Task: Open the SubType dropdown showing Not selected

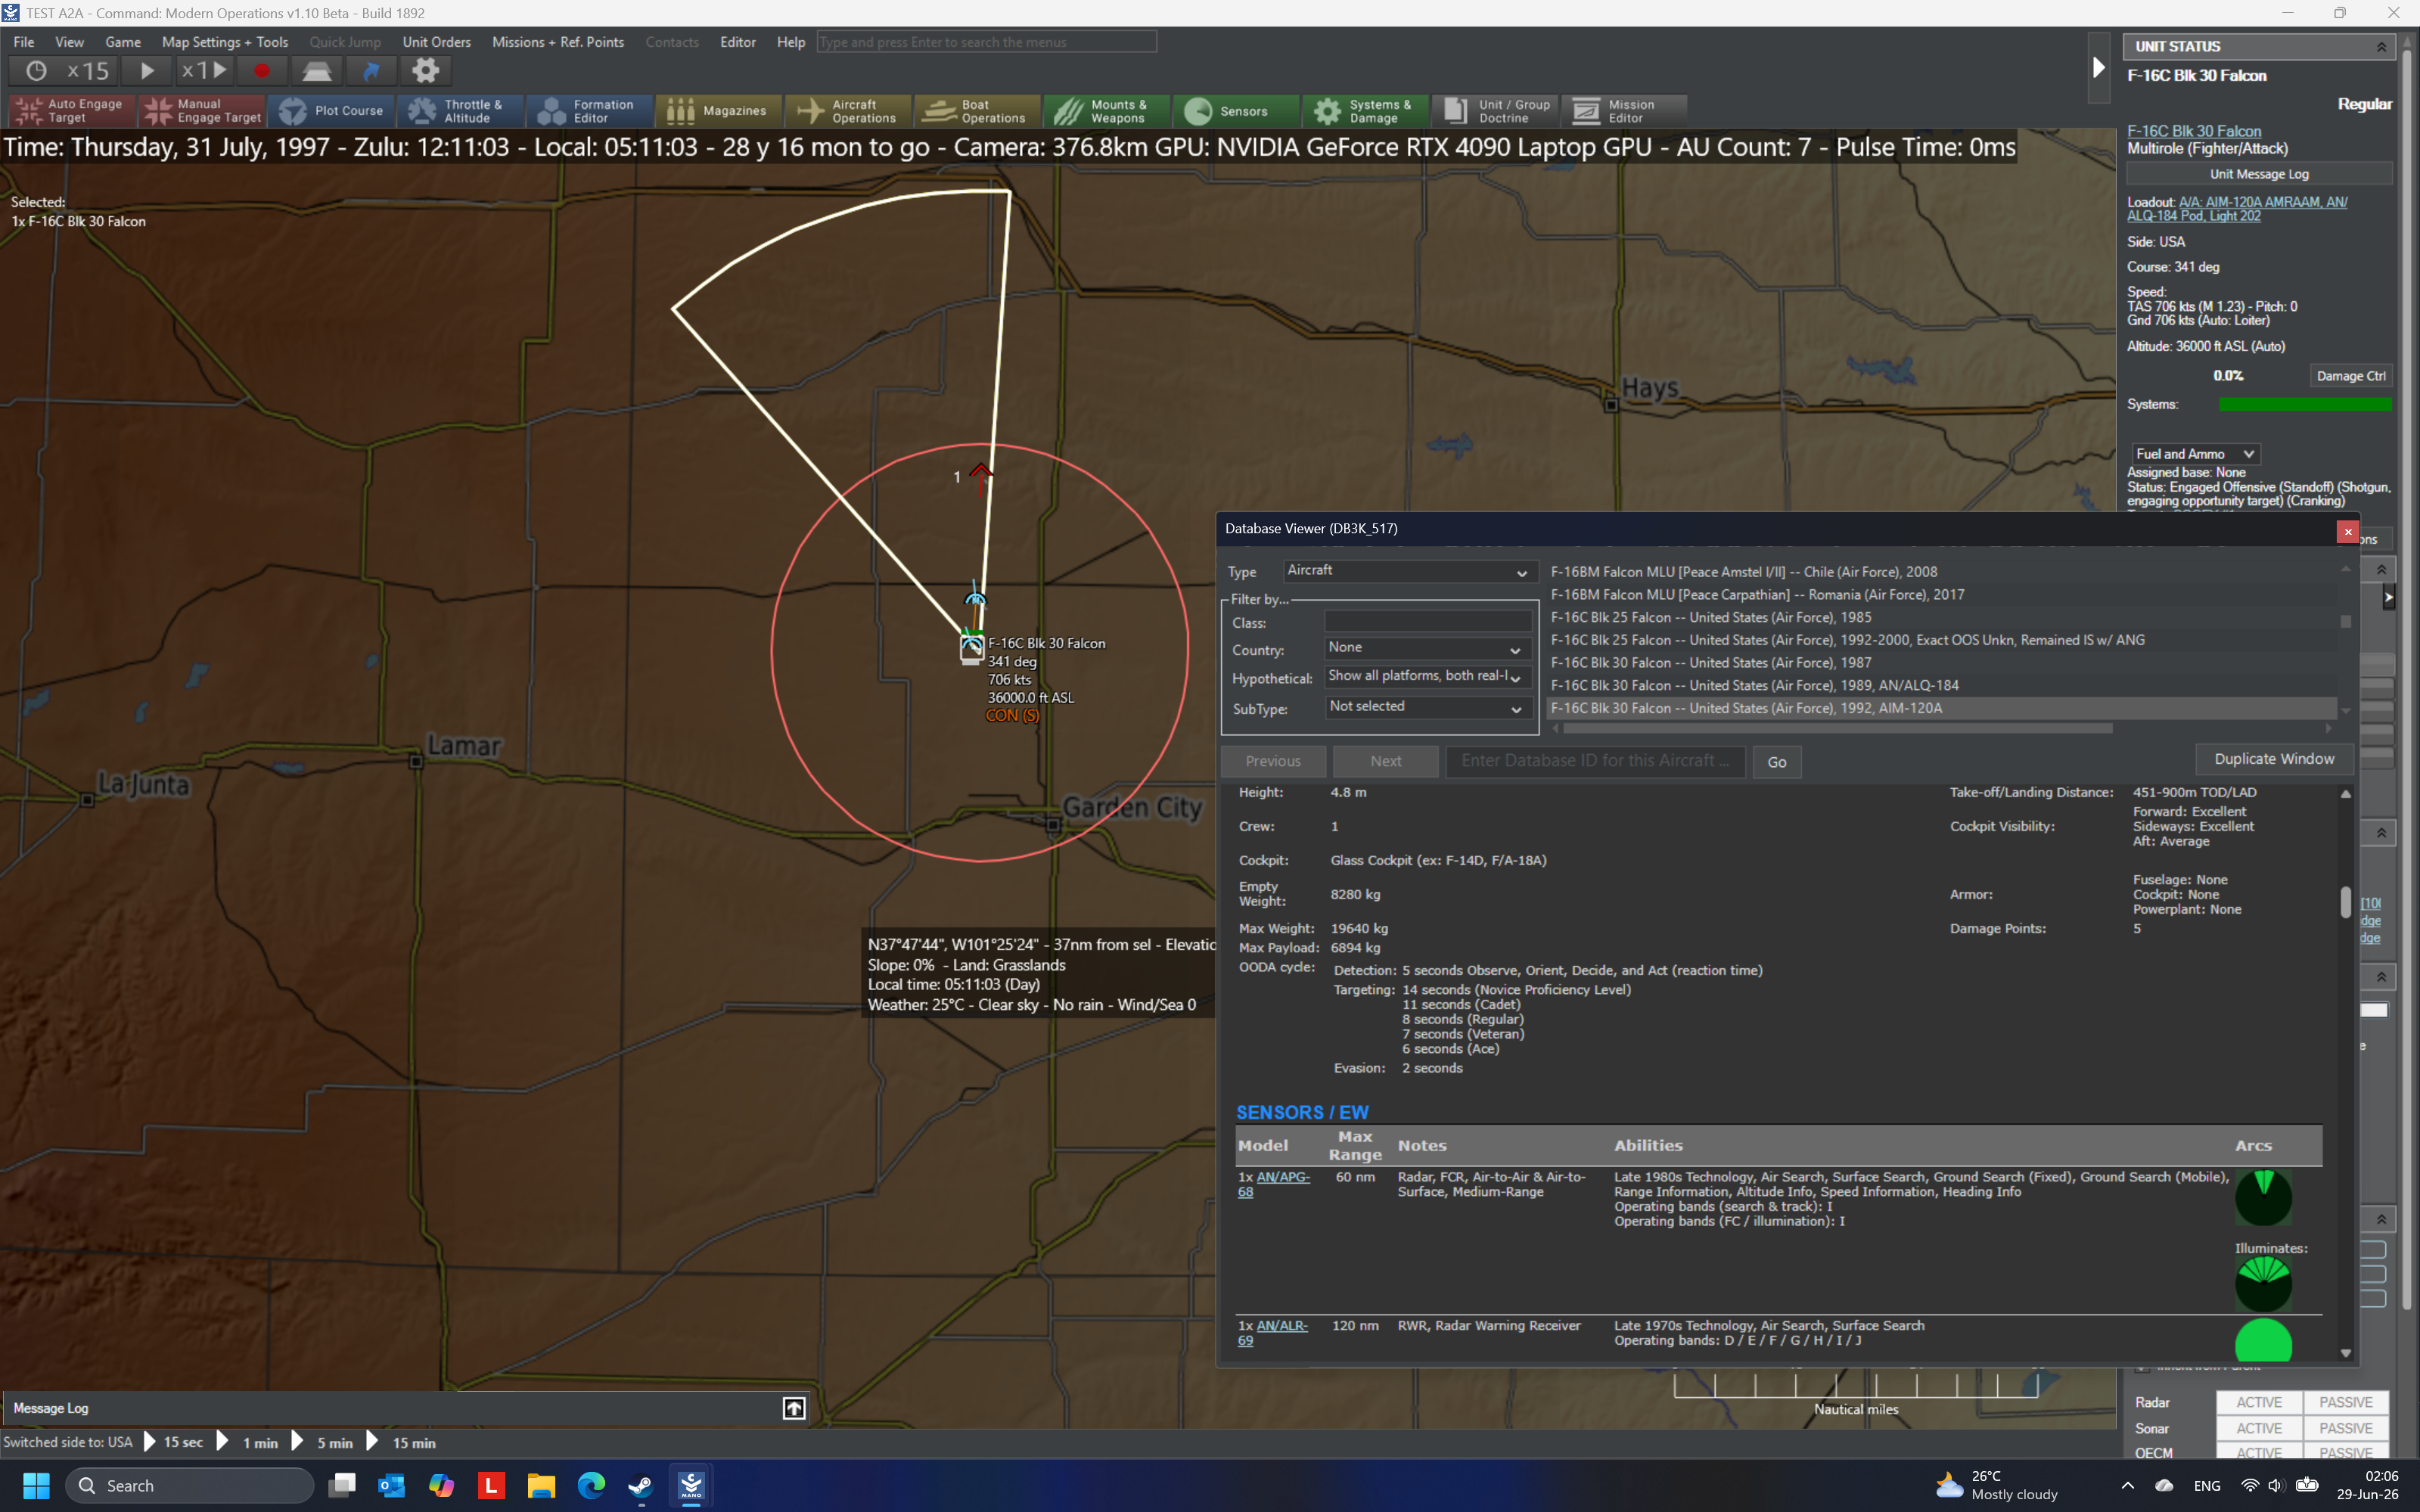Action: coord(1427,707)
